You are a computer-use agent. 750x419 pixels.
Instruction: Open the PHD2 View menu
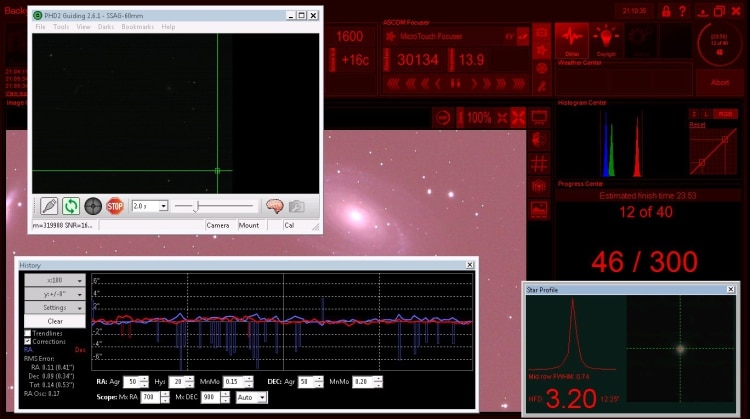(83, 27)
